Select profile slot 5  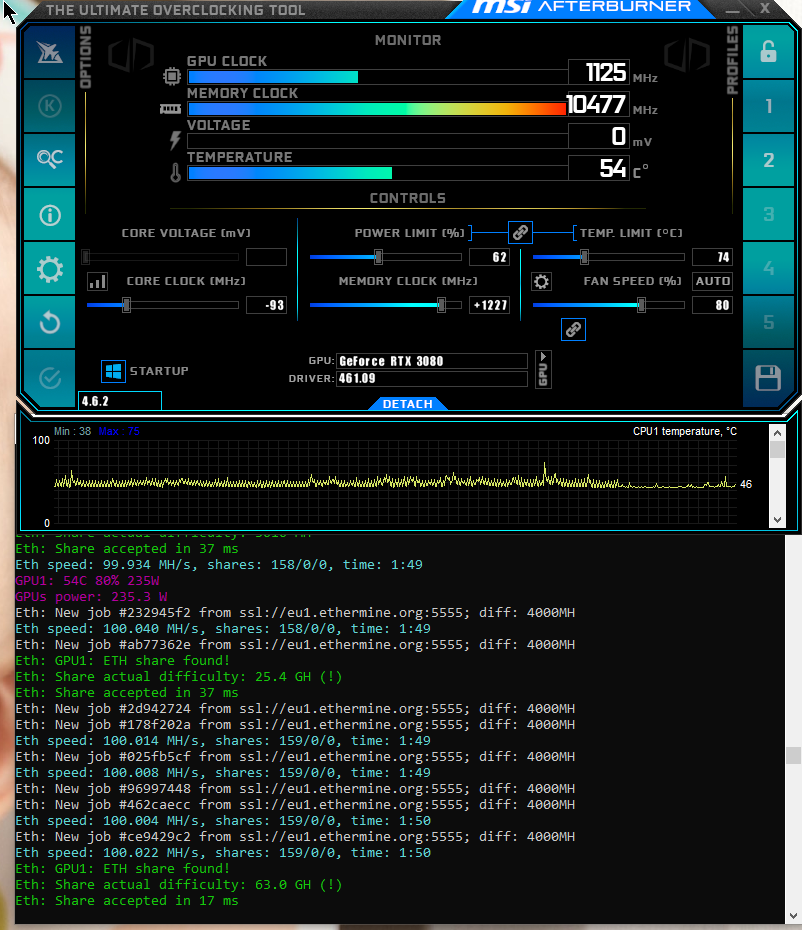point(768,322)
